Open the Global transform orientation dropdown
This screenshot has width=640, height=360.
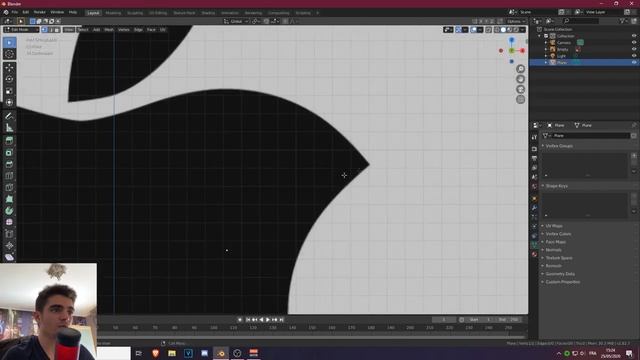(x=236, y=21)
